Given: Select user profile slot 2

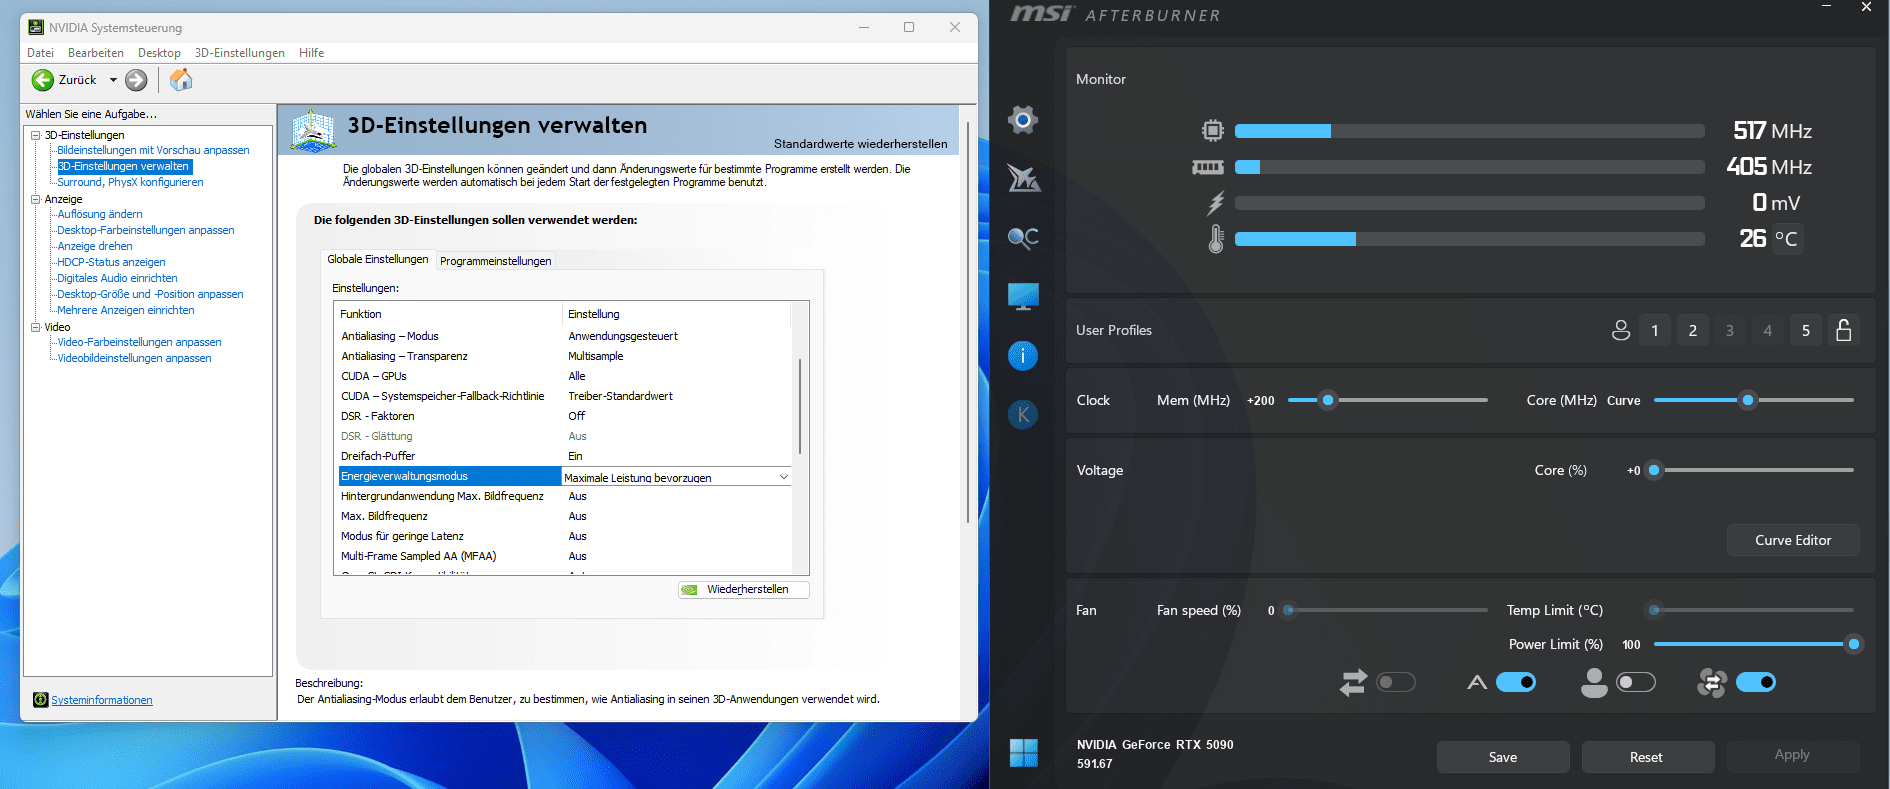Looking at the screenshot, I should pyautogui.click(x=1693, y=330).
